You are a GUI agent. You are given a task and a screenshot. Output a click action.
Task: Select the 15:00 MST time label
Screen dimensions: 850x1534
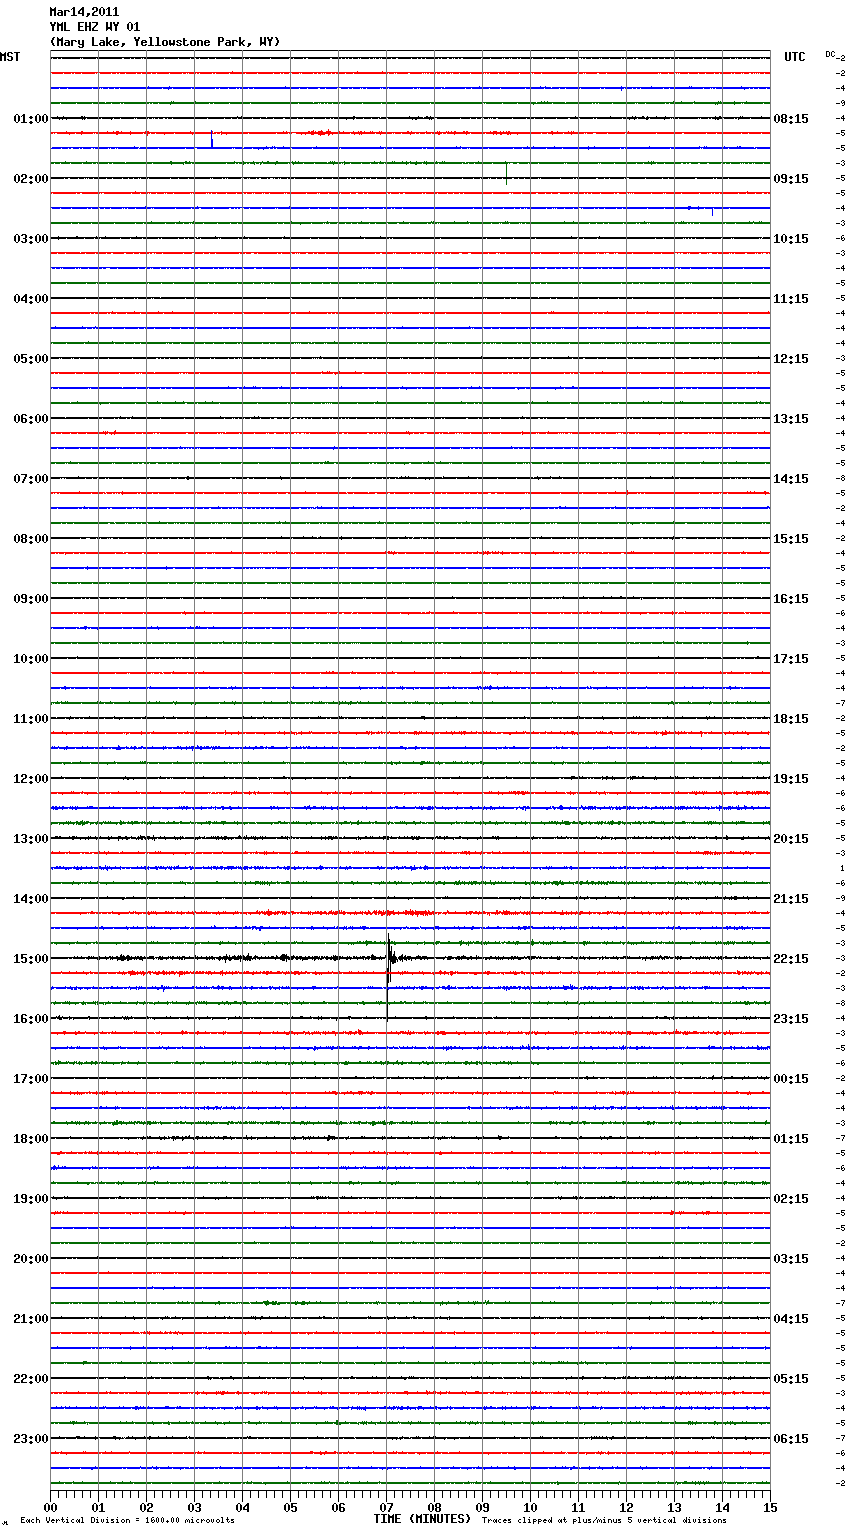tap(30, 959)
